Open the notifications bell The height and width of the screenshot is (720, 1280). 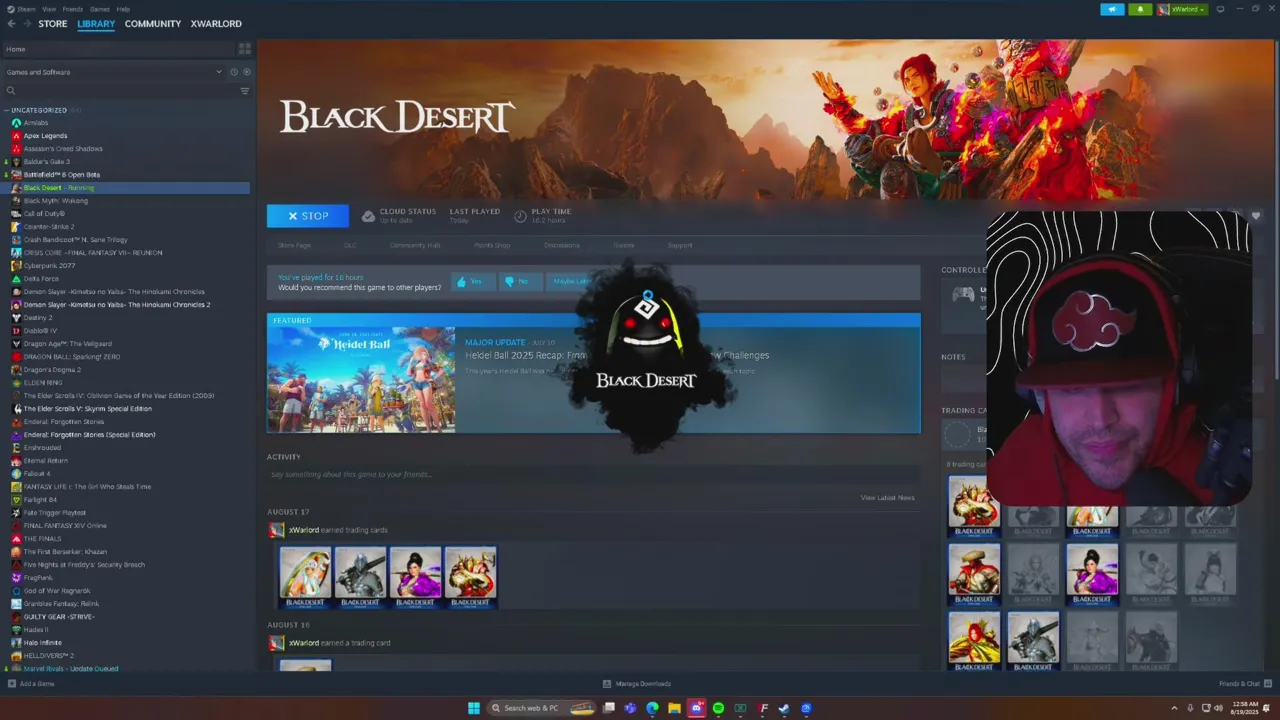click(x=1140, y=9)
